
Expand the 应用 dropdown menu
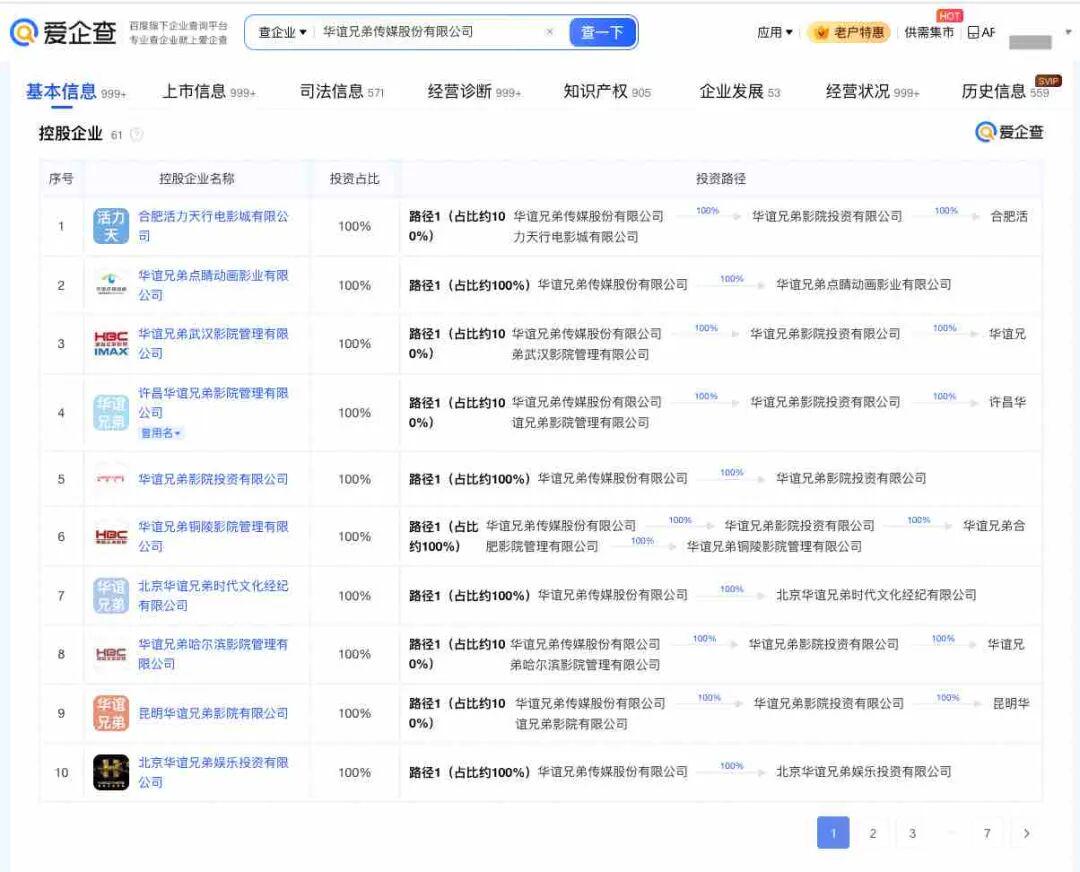click(774, 32)
